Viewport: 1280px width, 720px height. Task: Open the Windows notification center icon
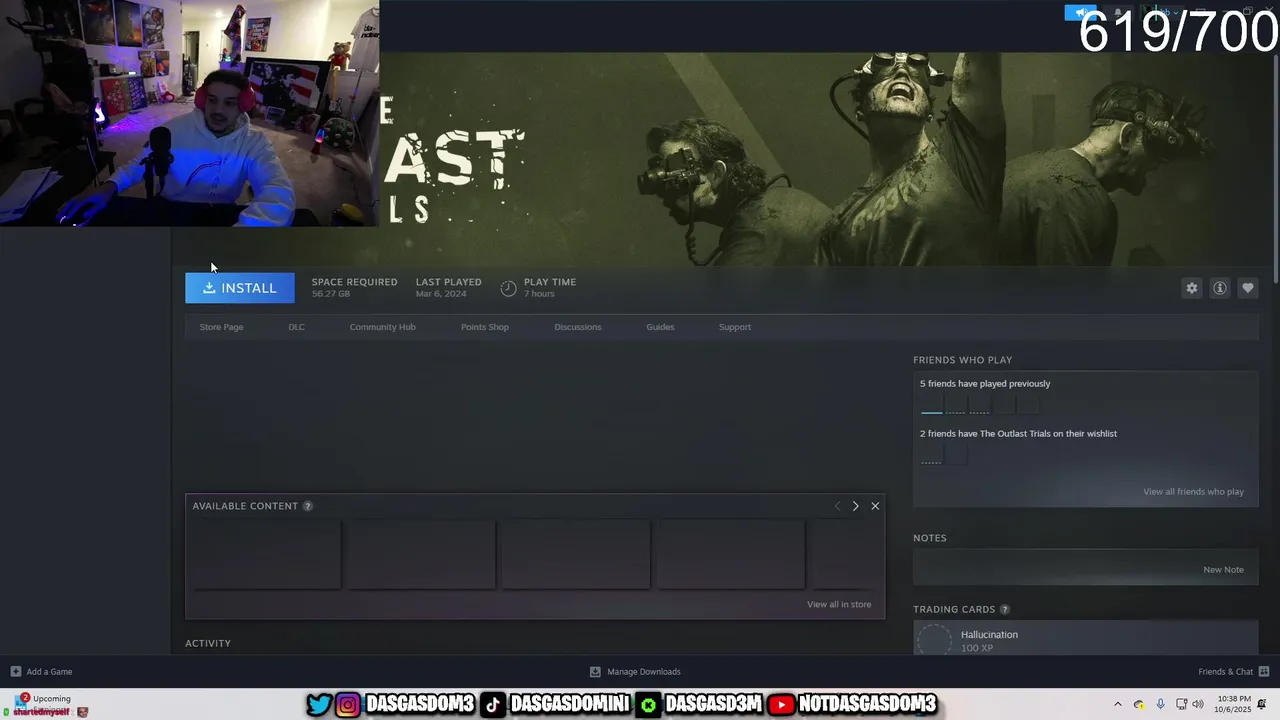click(1263, 704)
